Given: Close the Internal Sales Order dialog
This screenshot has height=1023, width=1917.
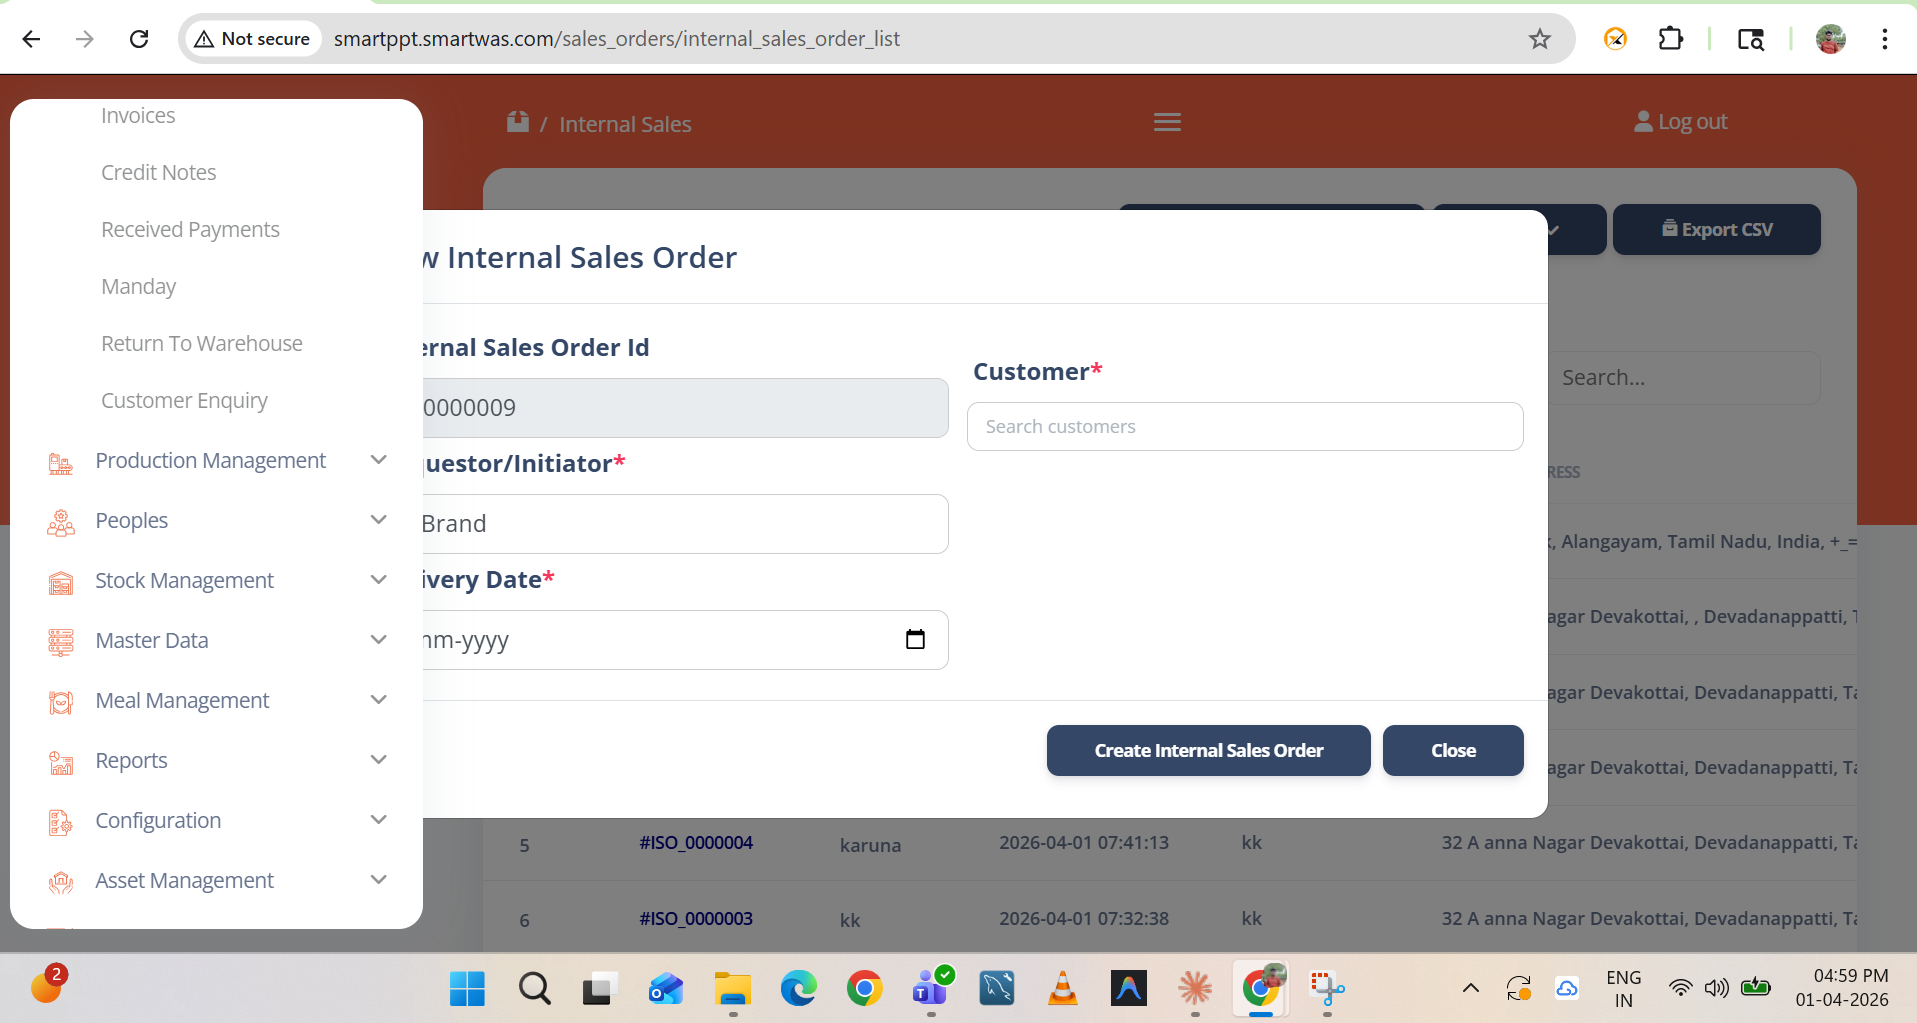Looking at the screenshot, I should [1453, 750].
